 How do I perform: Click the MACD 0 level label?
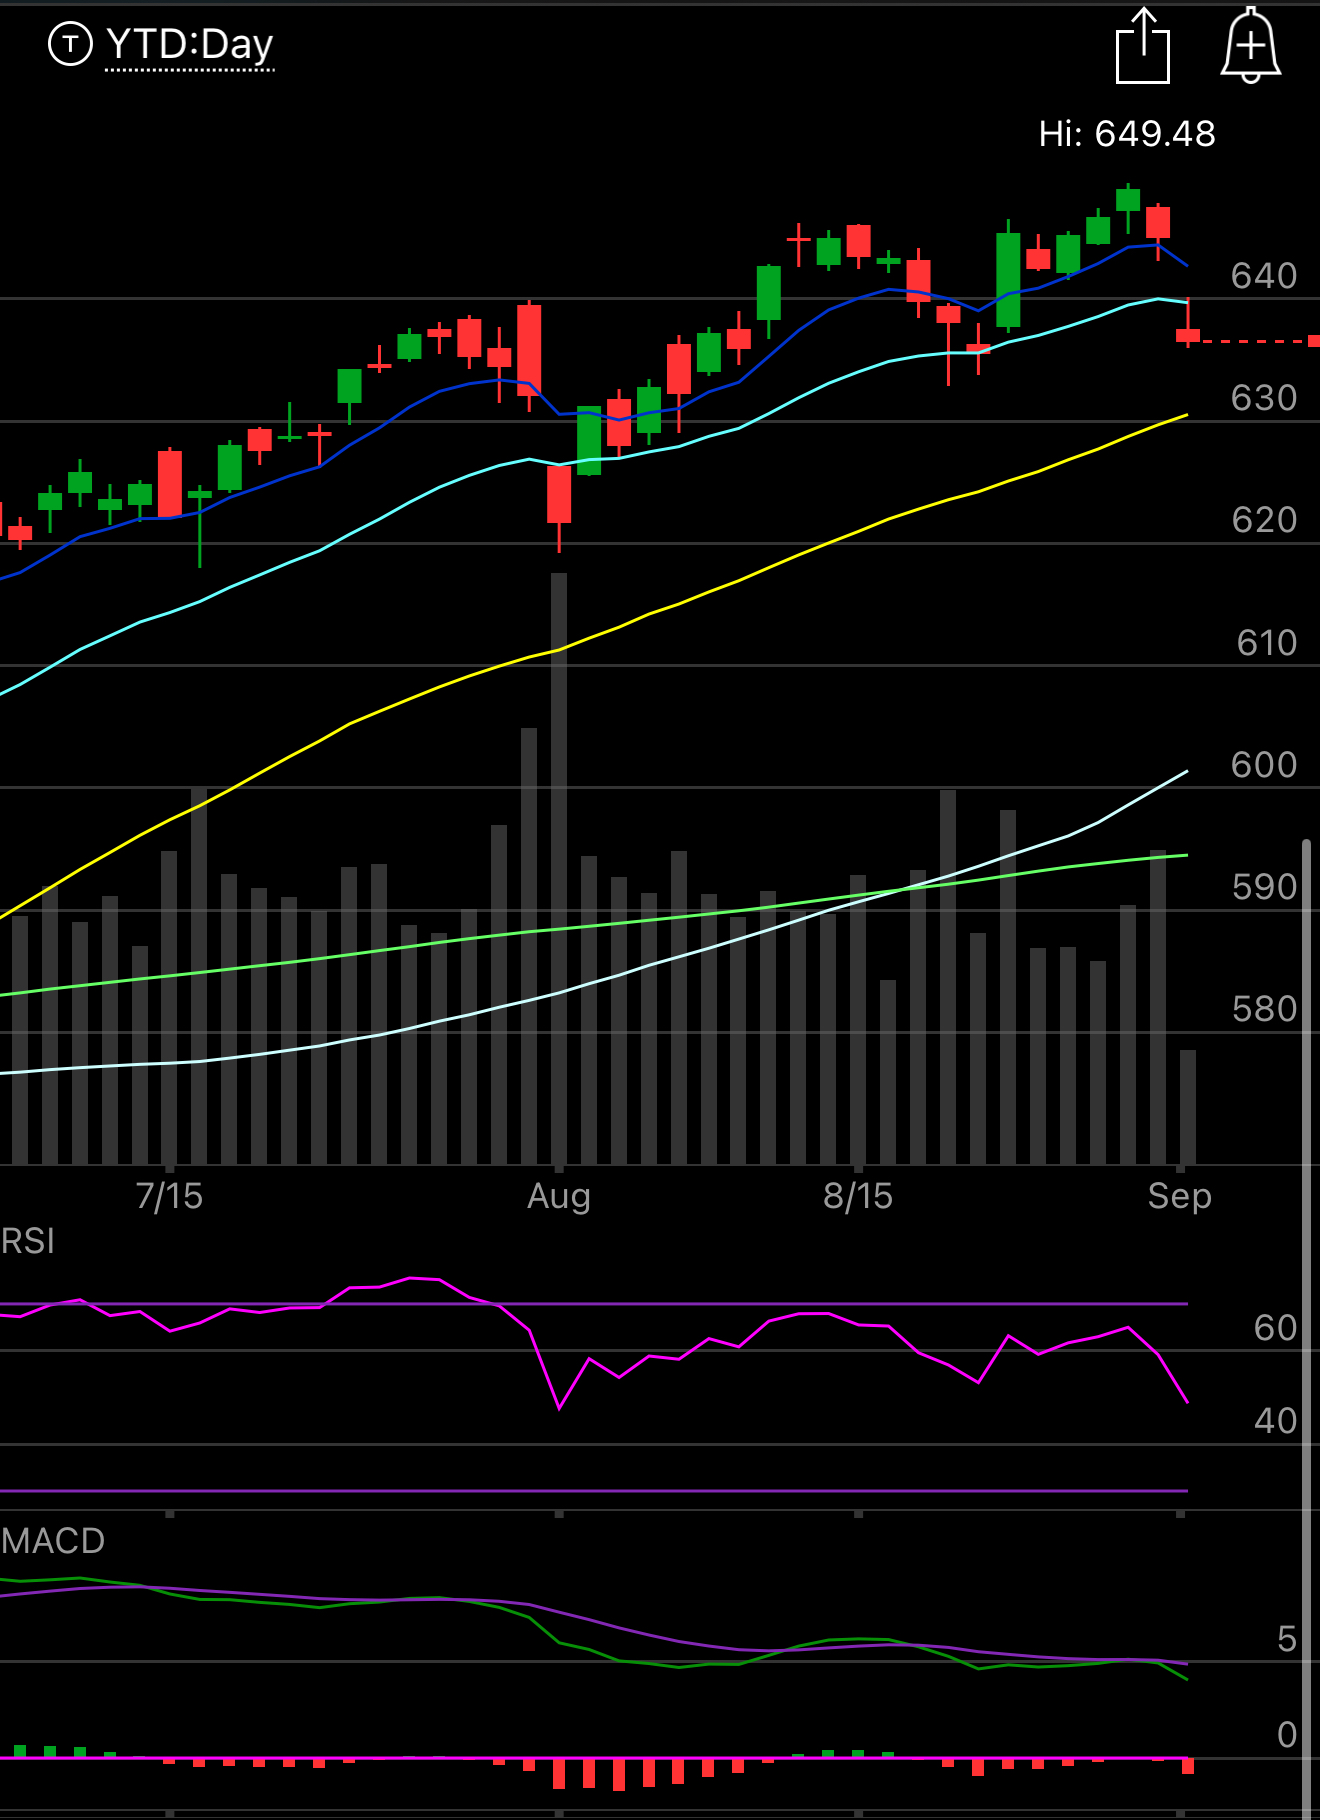pyautogui.click(x=1287, y=1735)
